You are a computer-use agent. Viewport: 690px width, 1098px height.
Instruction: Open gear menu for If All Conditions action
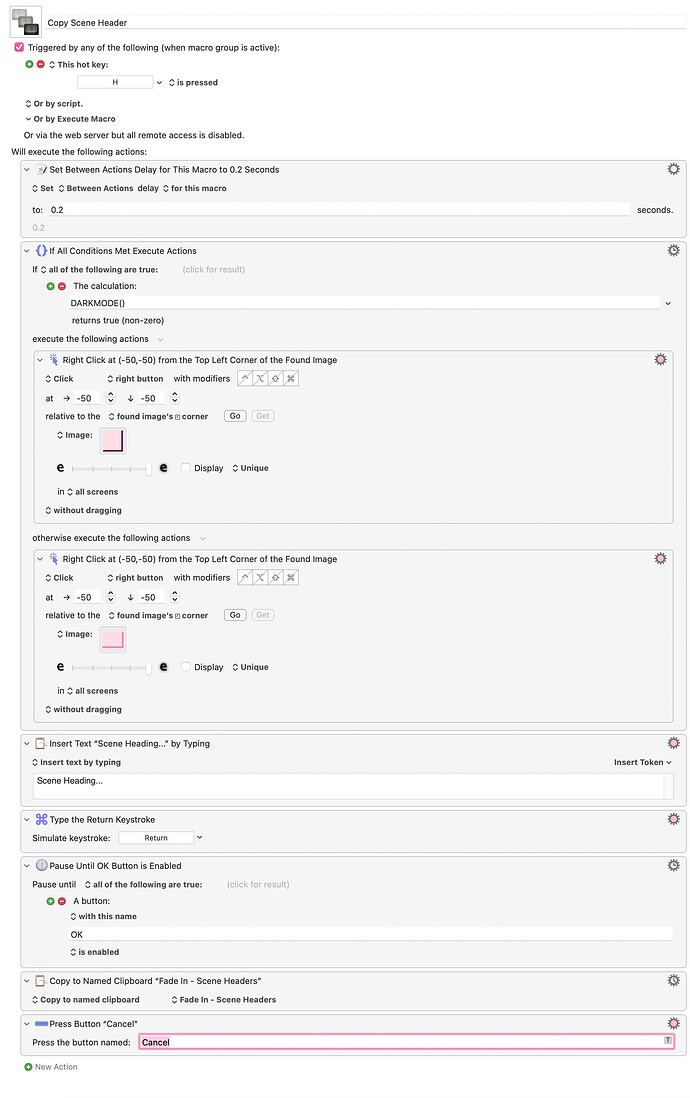point(673,251)
